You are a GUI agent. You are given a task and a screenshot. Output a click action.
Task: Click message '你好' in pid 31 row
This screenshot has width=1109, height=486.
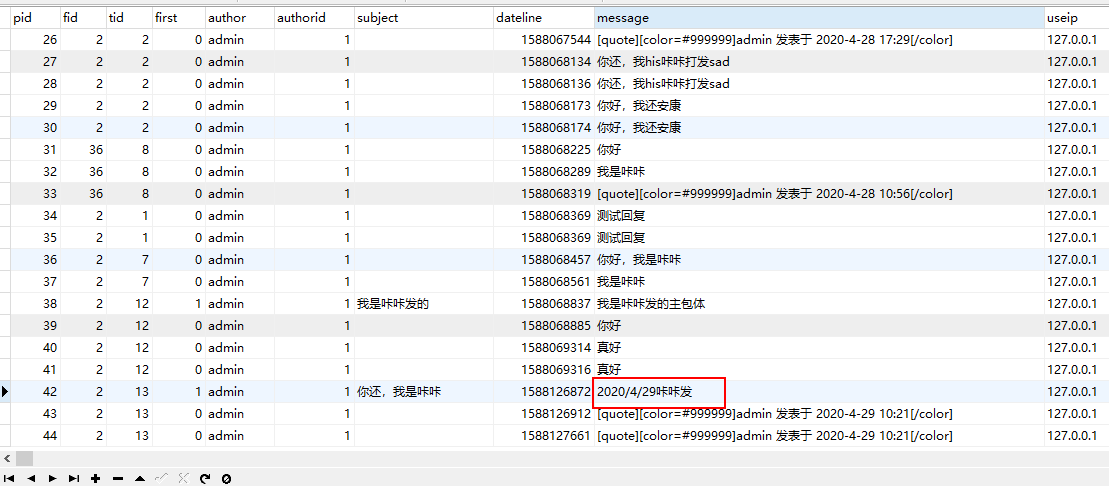tap(819, 150)
